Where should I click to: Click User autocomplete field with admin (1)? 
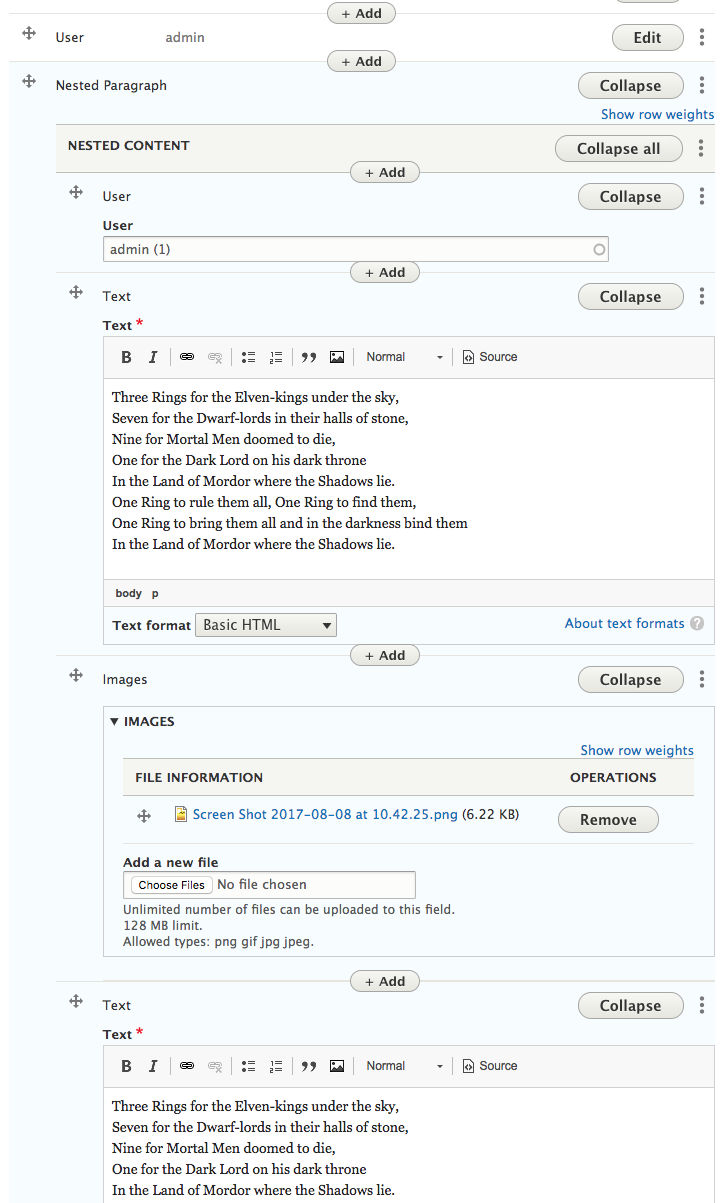click(356, 249)
